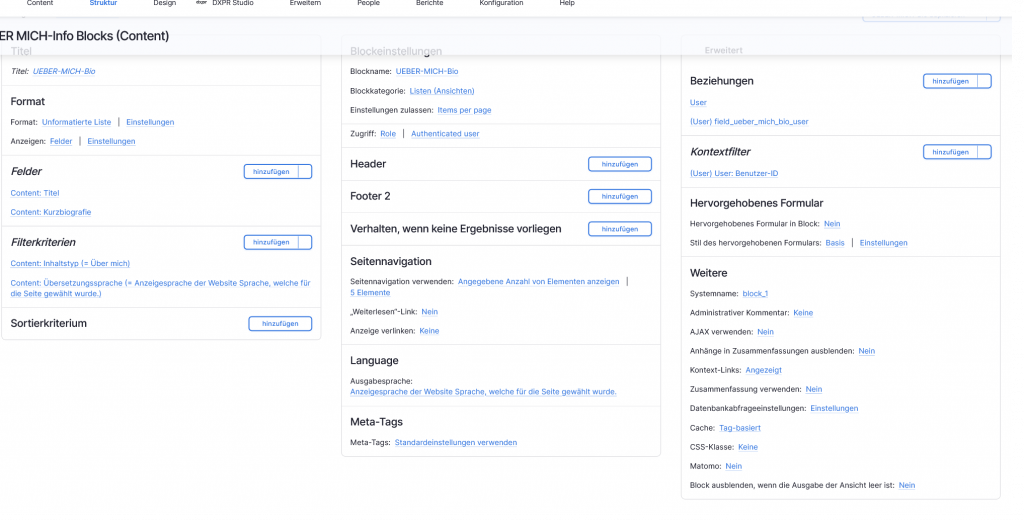
Task: Open the Content: Kurzbiografie field link
Action: [x=51, y=212]
